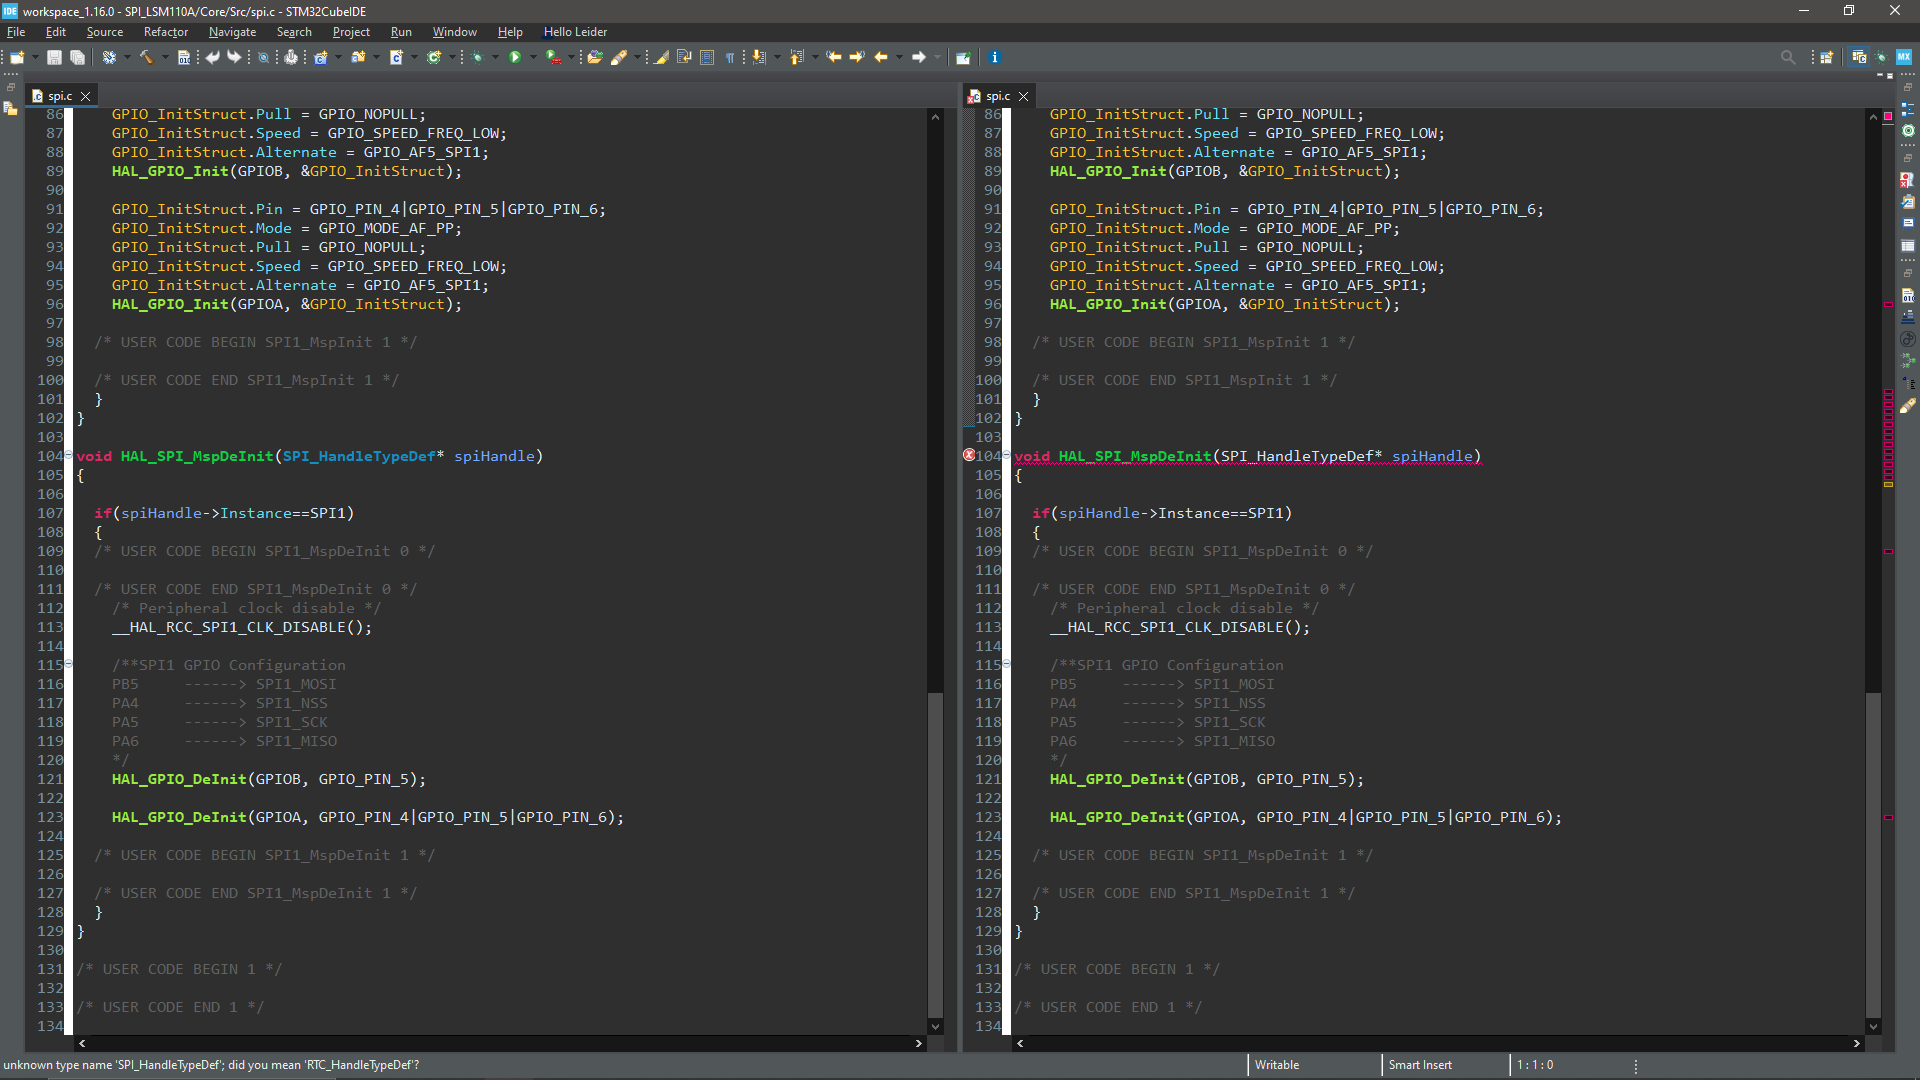This screenshot has width=1920, height=1080.
Task: Open dropdown arrow beside Build hammer
Action: coord(165,57)
